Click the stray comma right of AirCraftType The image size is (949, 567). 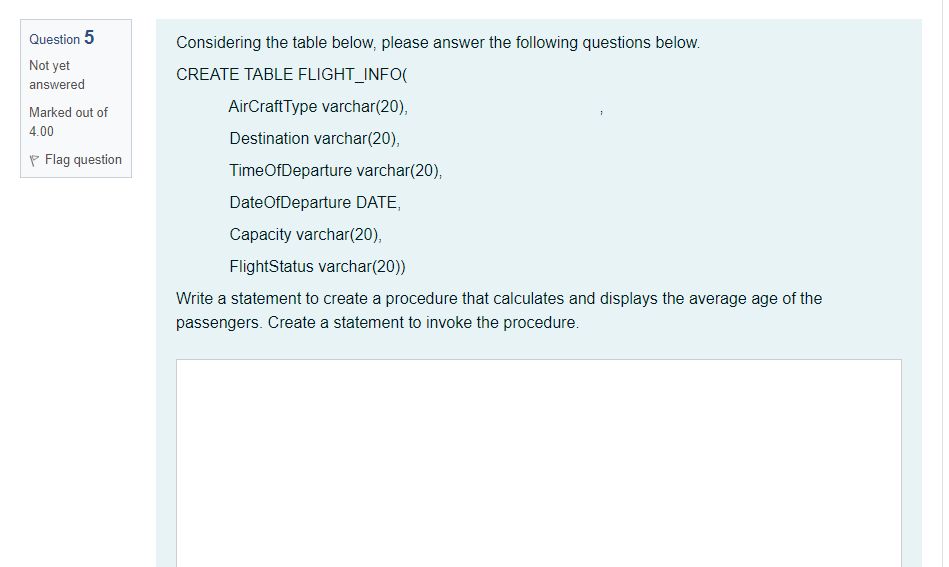(600, 112)
